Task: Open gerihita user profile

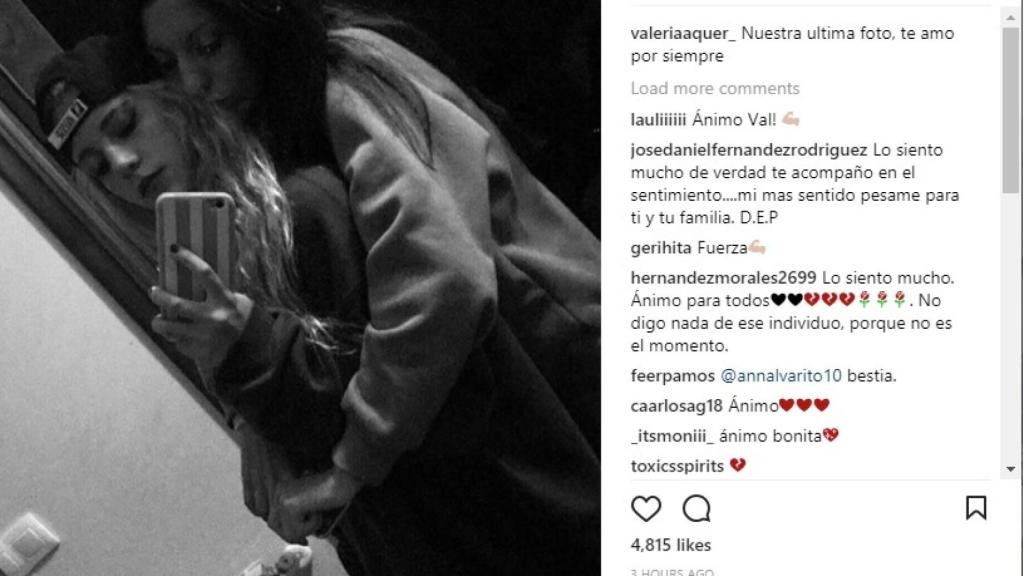Action: 661,248
